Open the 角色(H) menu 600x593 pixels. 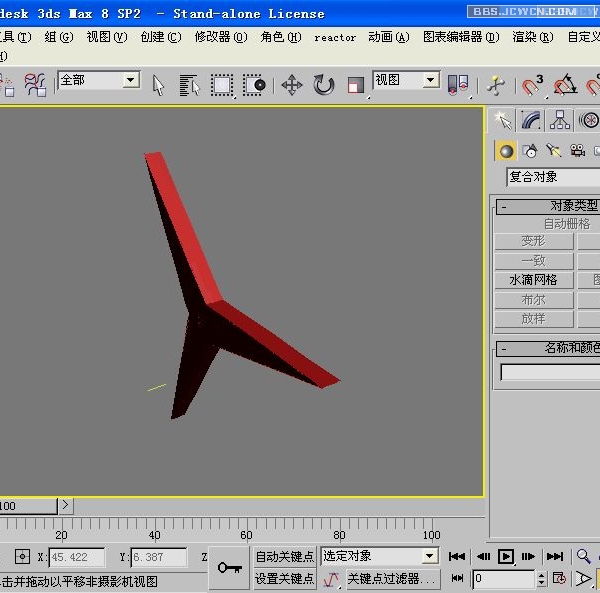coord(281,37)
